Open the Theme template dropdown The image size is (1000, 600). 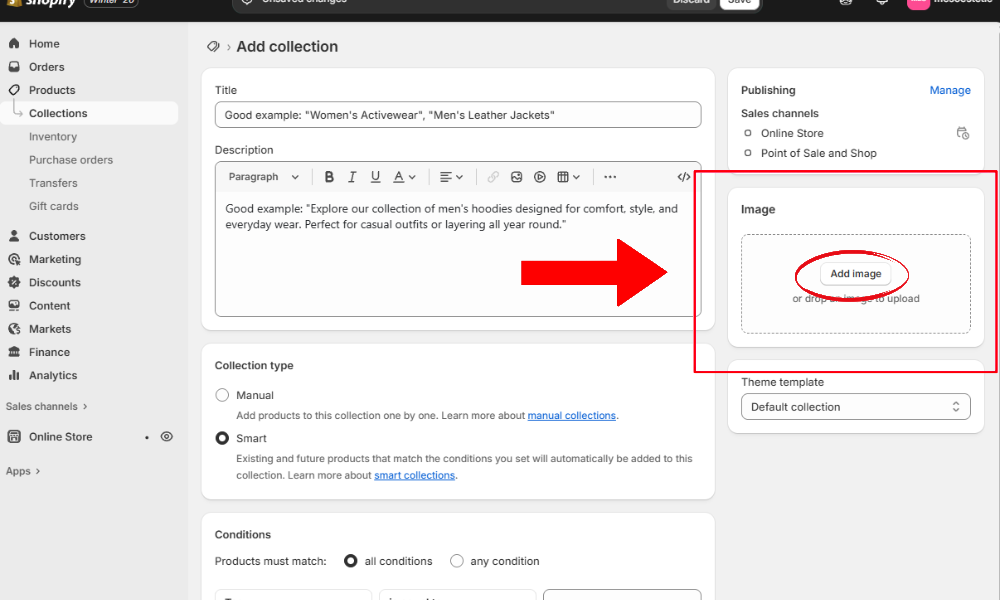[x=855, y=407]
